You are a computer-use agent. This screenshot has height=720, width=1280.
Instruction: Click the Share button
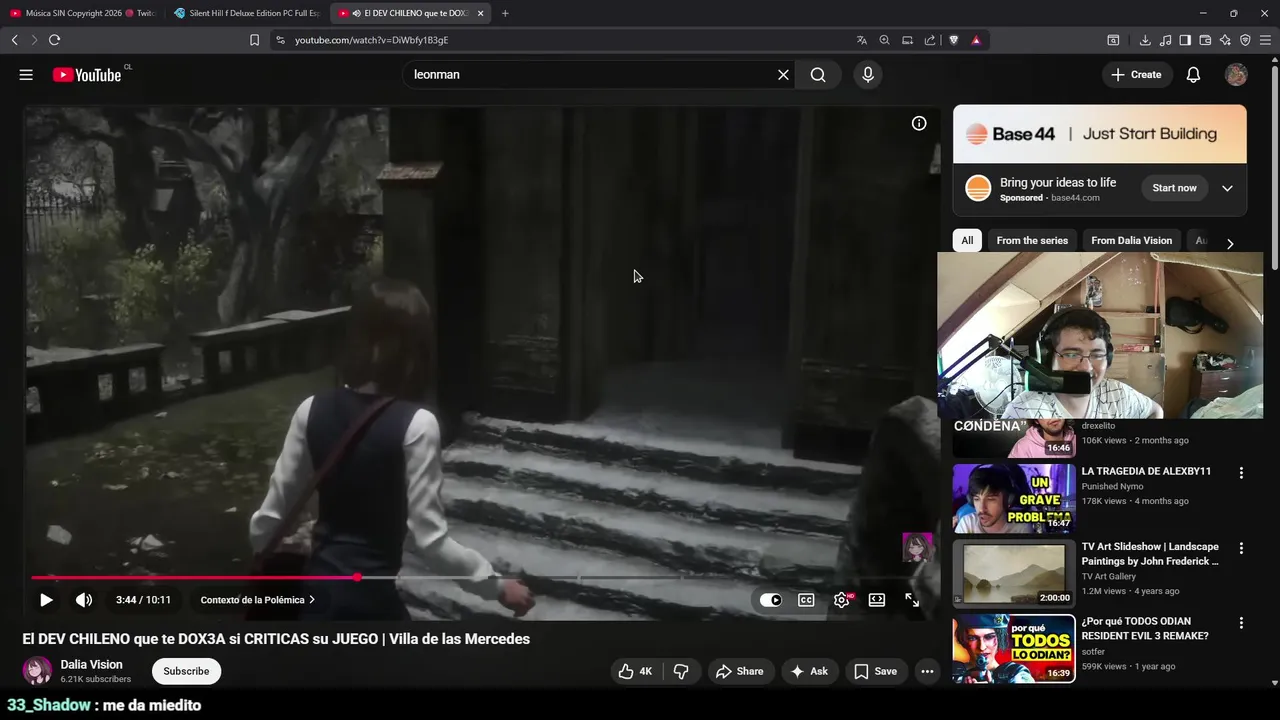[x=739, y=671]
